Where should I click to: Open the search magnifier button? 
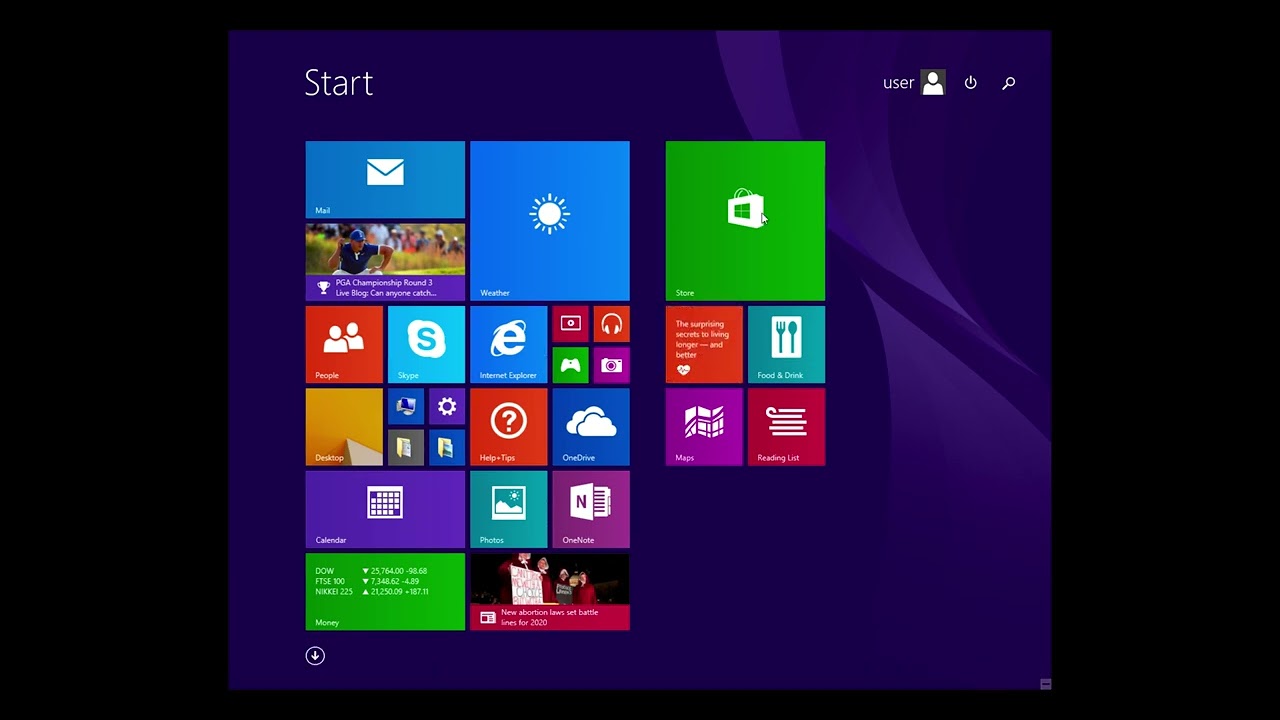pos(1008,83)
